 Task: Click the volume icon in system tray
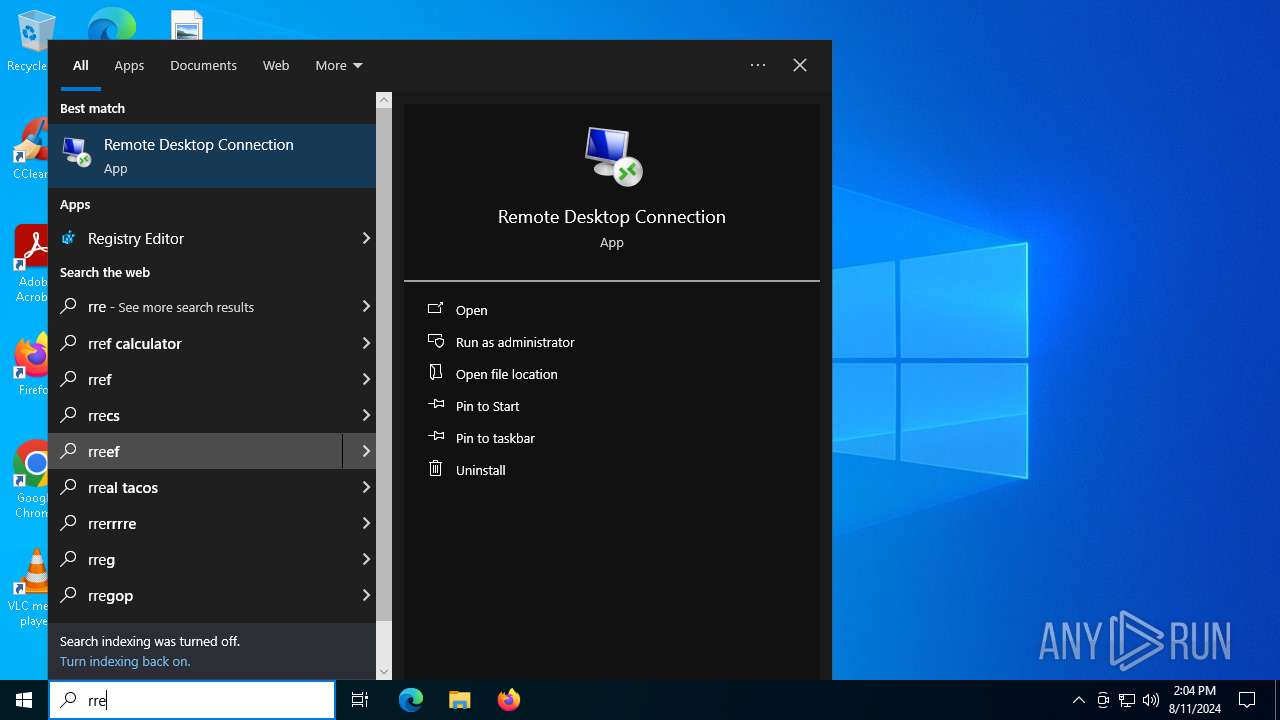[x=1150, y=700]
